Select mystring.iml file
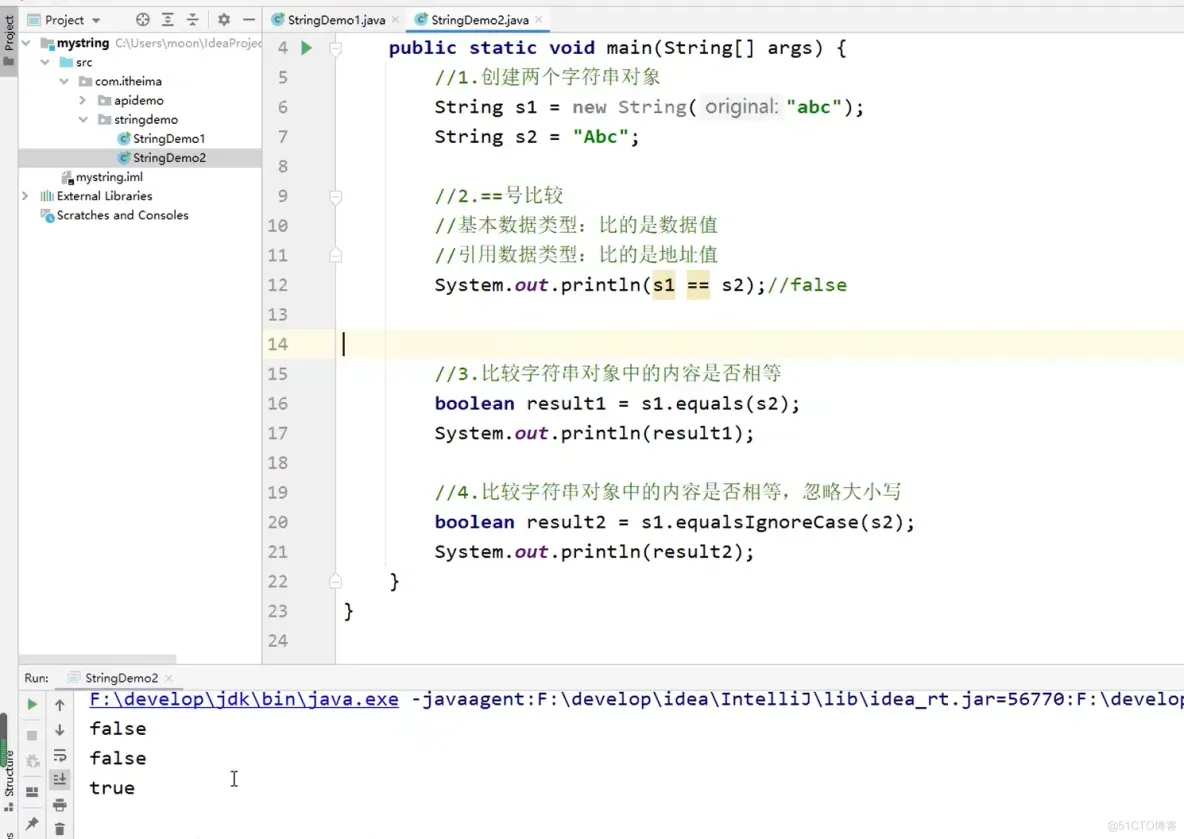 click(109, 177)
